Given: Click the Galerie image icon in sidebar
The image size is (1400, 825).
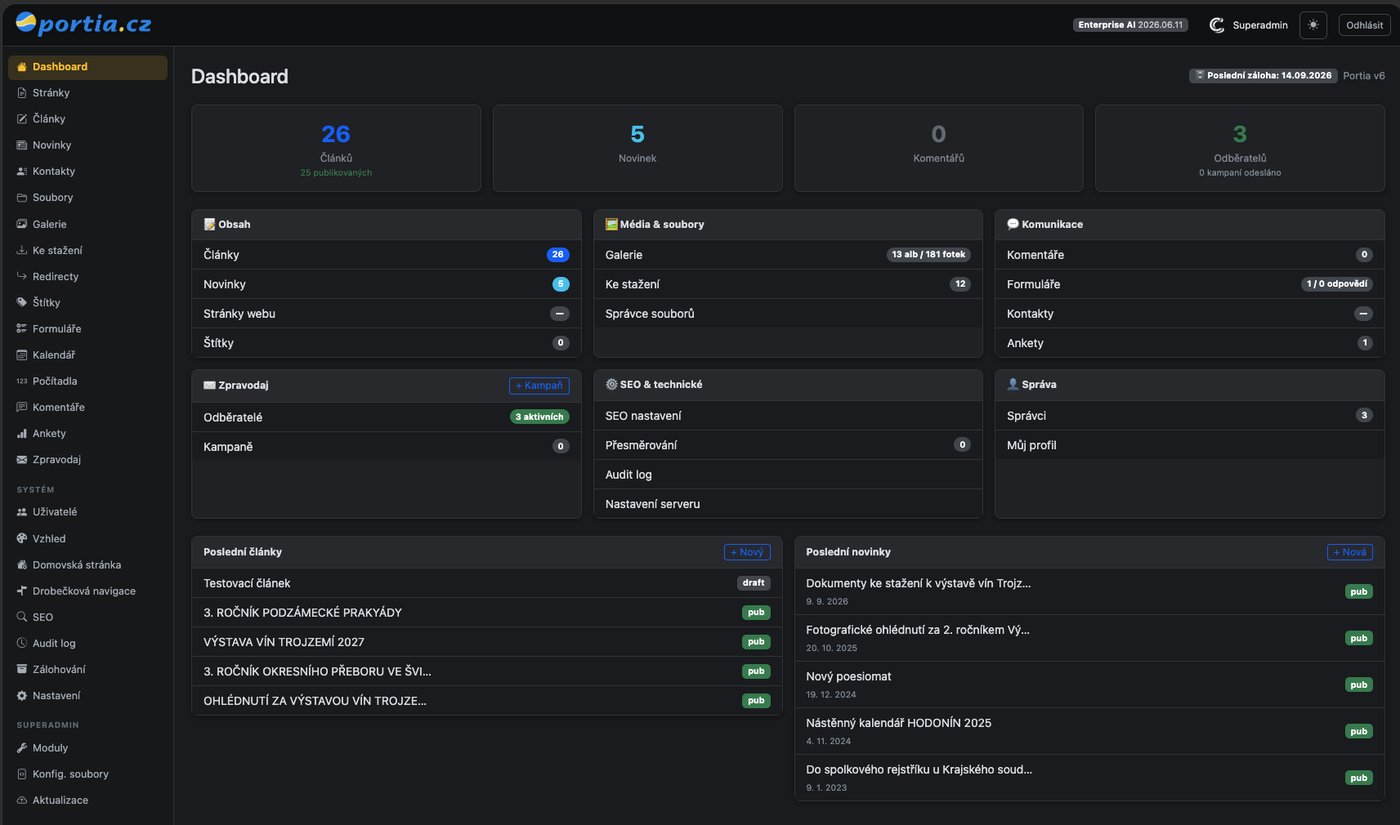Looking at the screenshot, I should point(22,224).
